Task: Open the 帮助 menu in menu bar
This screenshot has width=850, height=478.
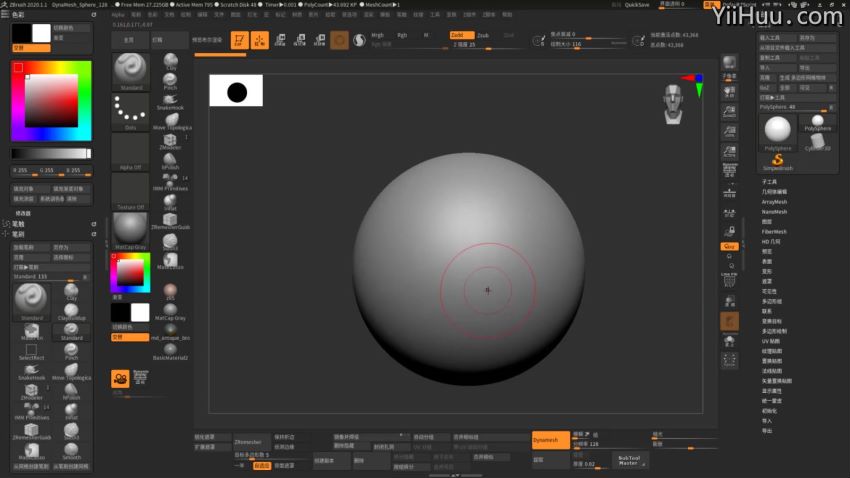Action: 507,15
